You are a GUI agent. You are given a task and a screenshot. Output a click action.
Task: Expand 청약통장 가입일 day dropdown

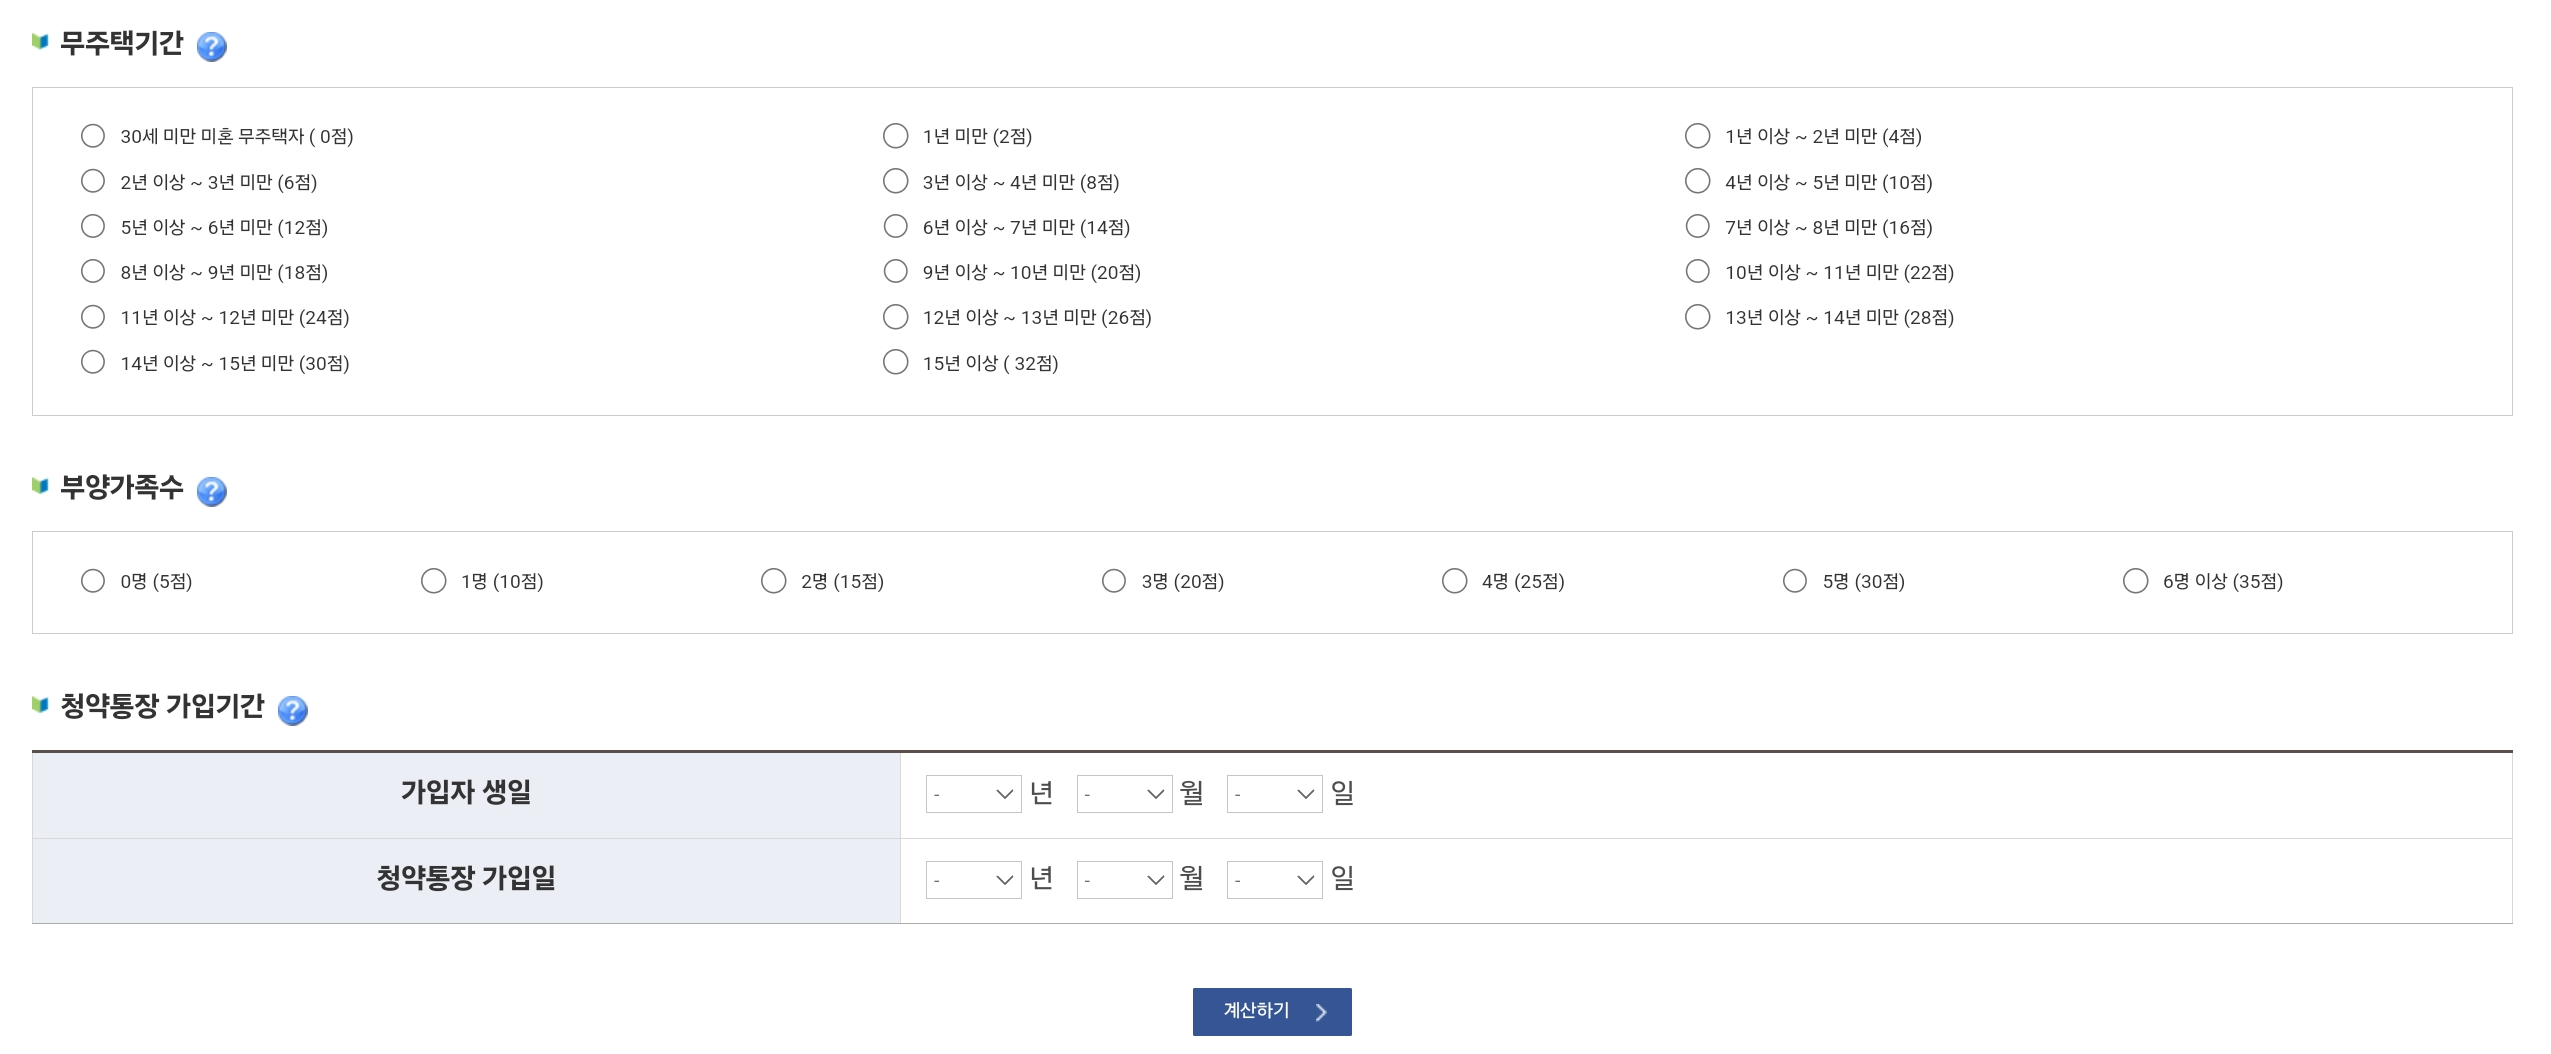(x=1274, y=880)
